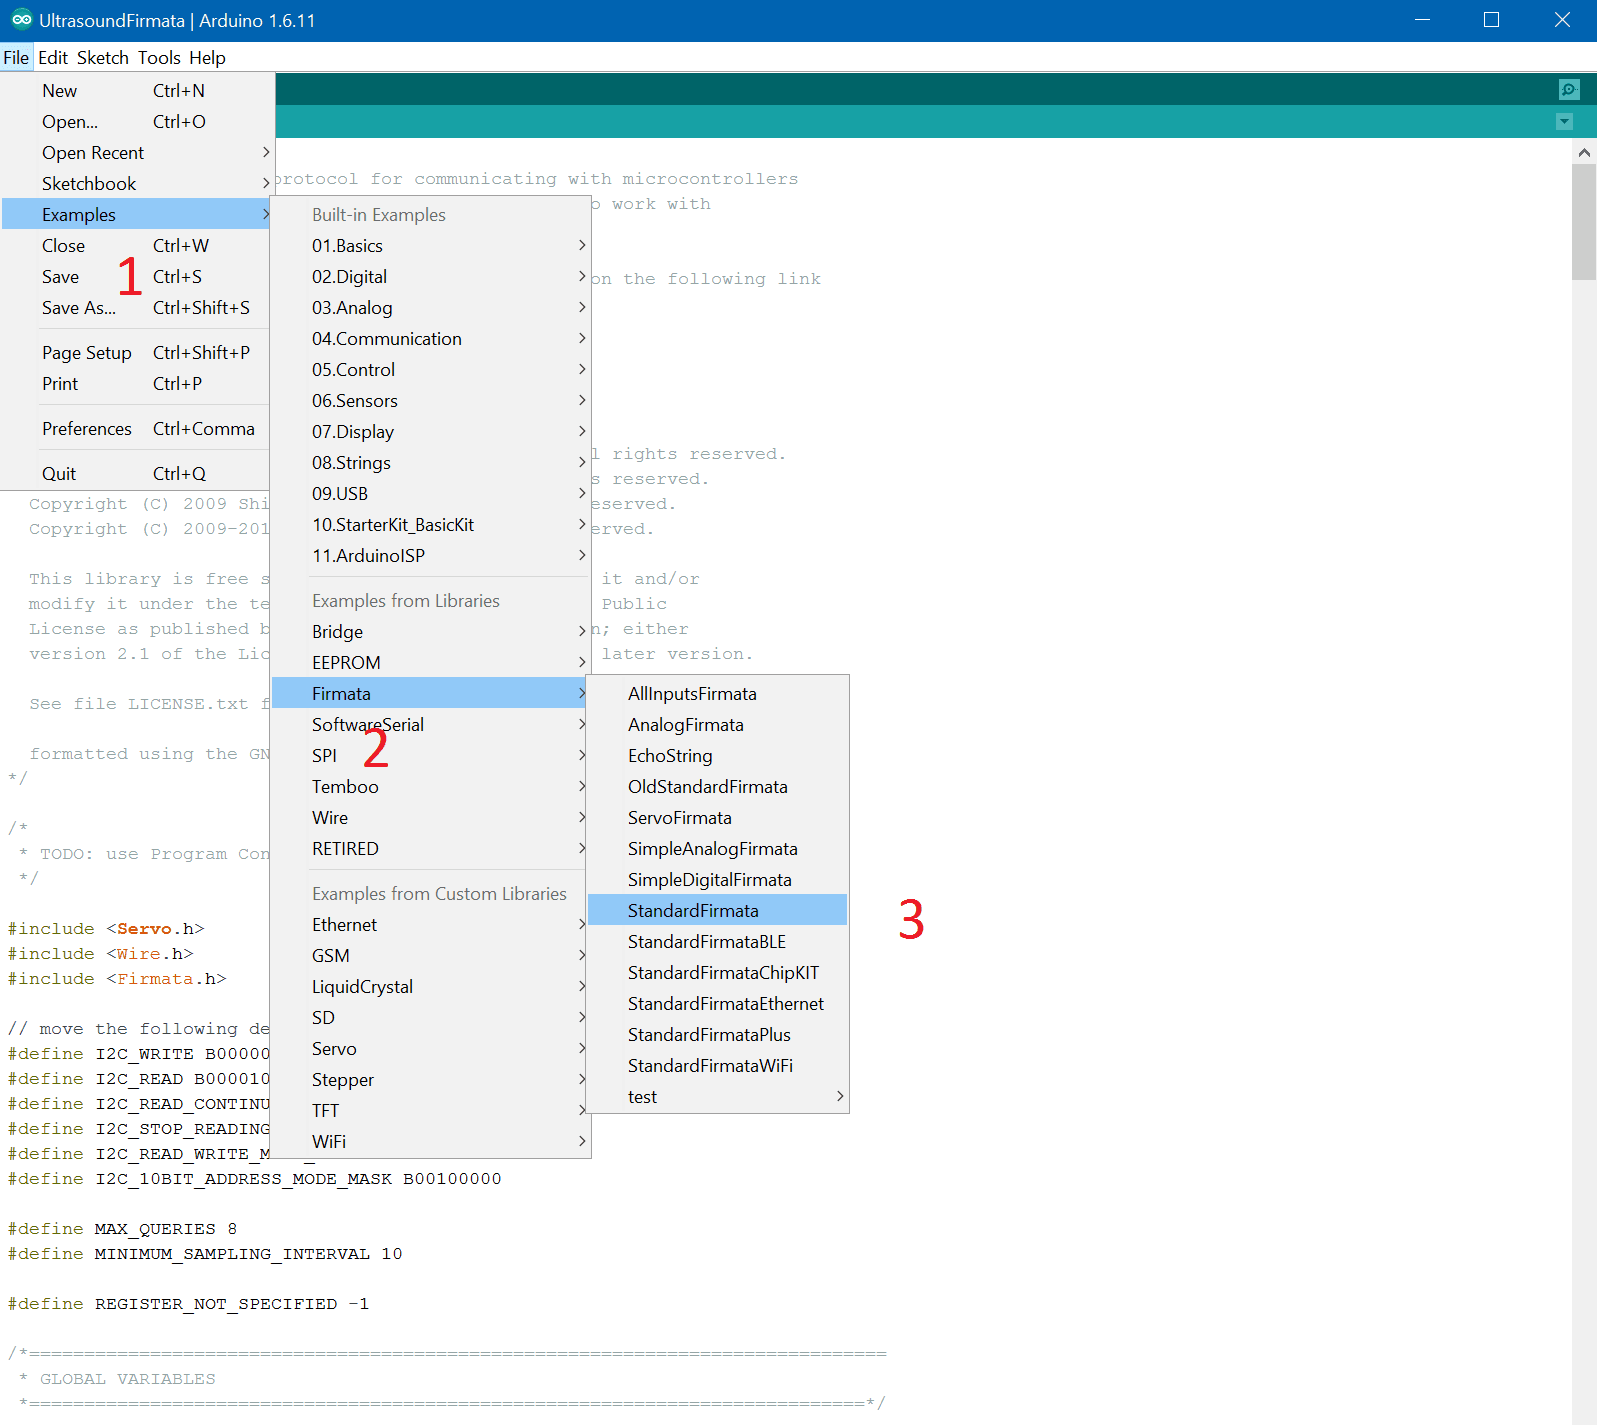Open the ServoFirmata example

[717, 818]
